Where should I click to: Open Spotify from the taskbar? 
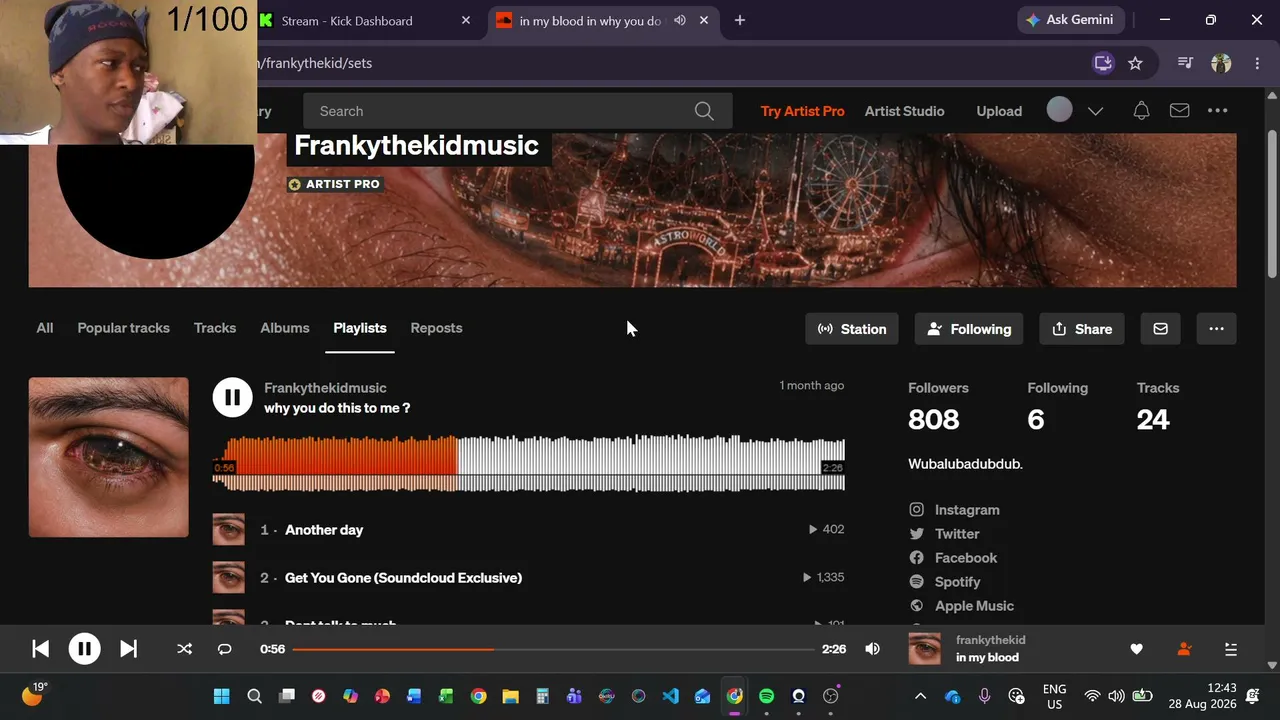[766, 696]
